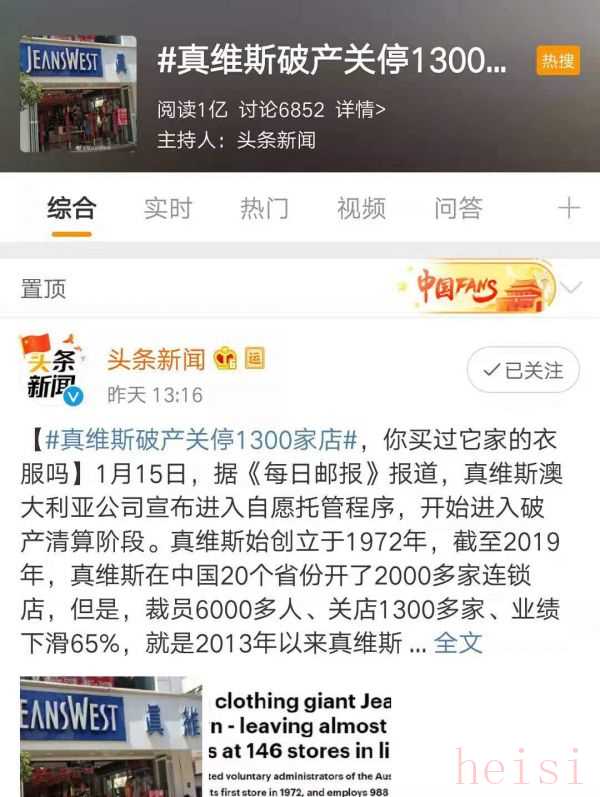Image resolution: width=600 pixels, height=797 pixels.
Task: Tap the orange 运 badge icon
Action: point(255,359)
